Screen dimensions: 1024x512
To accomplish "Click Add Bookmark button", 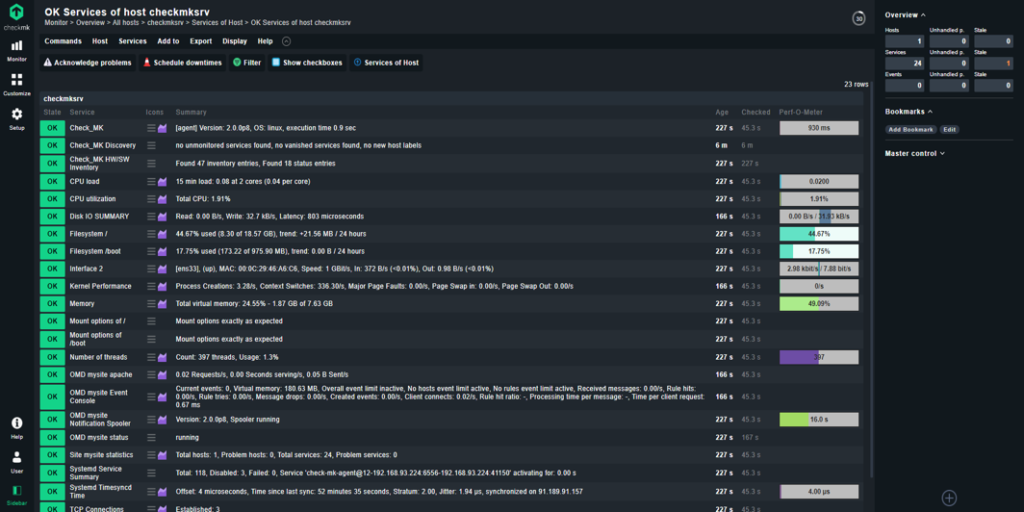I will [x=911, y=130].
